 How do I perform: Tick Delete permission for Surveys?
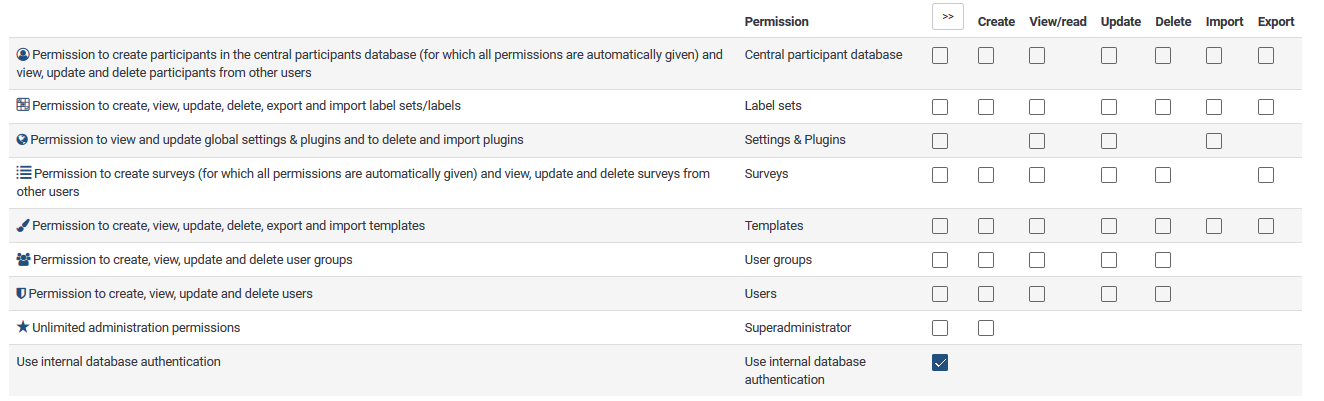point(1163,175)
